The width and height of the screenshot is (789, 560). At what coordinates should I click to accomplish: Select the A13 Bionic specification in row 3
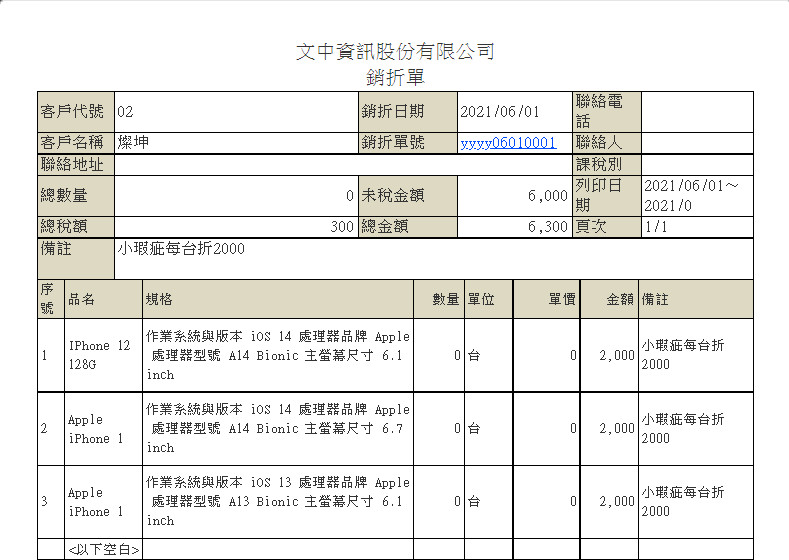(278, 502)
